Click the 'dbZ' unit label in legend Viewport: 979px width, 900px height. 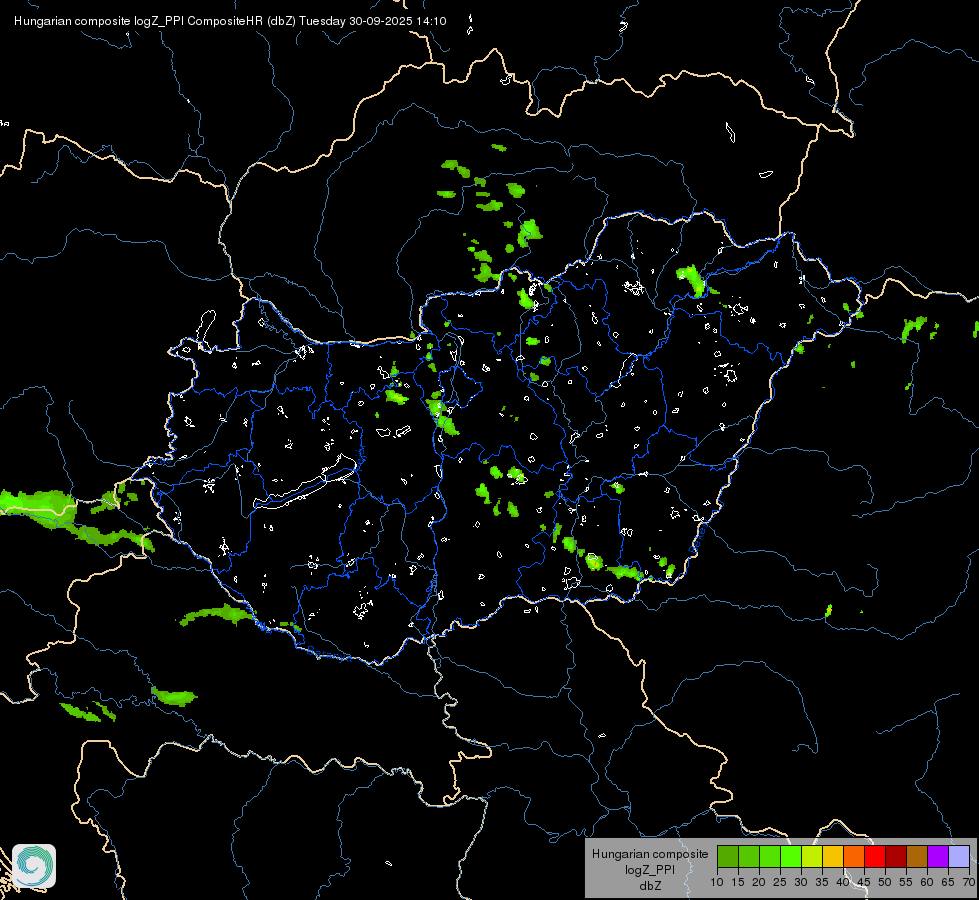tap(650, 886)
